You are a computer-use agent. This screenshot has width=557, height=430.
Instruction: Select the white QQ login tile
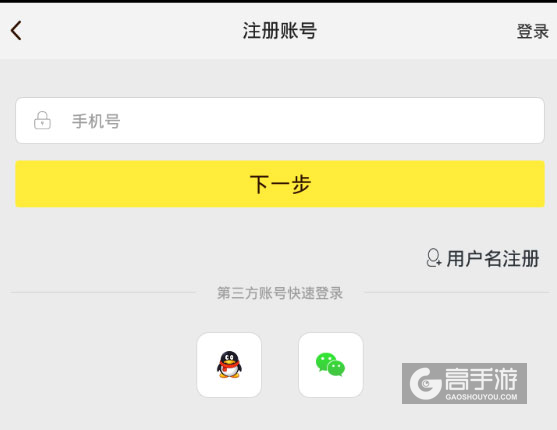coord(229,365)
